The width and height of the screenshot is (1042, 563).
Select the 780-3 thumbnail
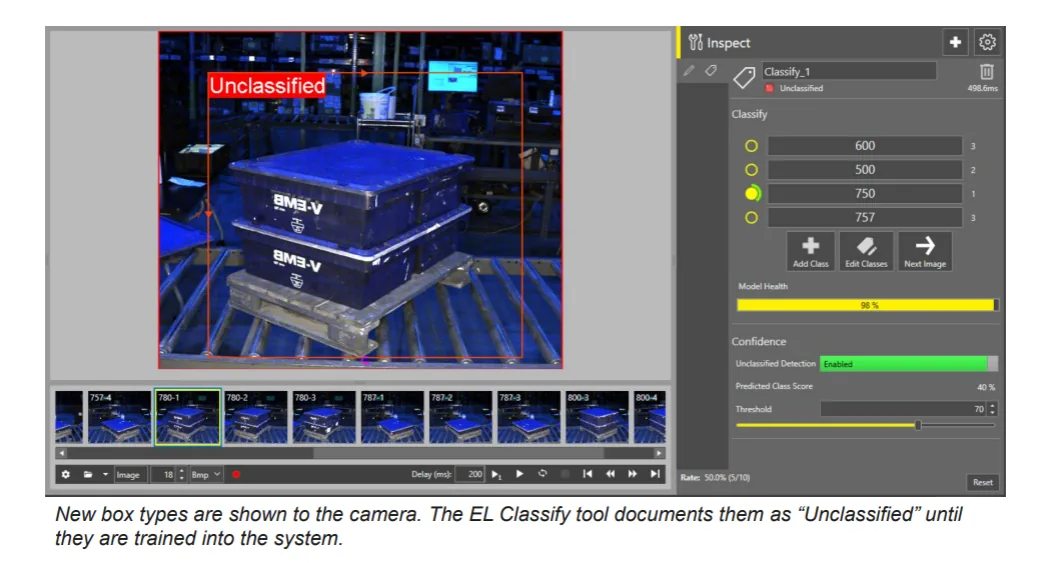point(324,417)
